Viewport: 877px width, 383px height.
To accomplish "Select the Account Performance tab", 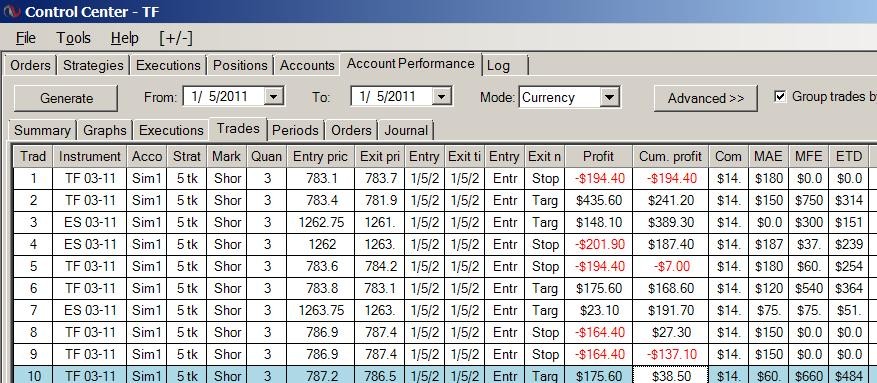I will [411, 64].
